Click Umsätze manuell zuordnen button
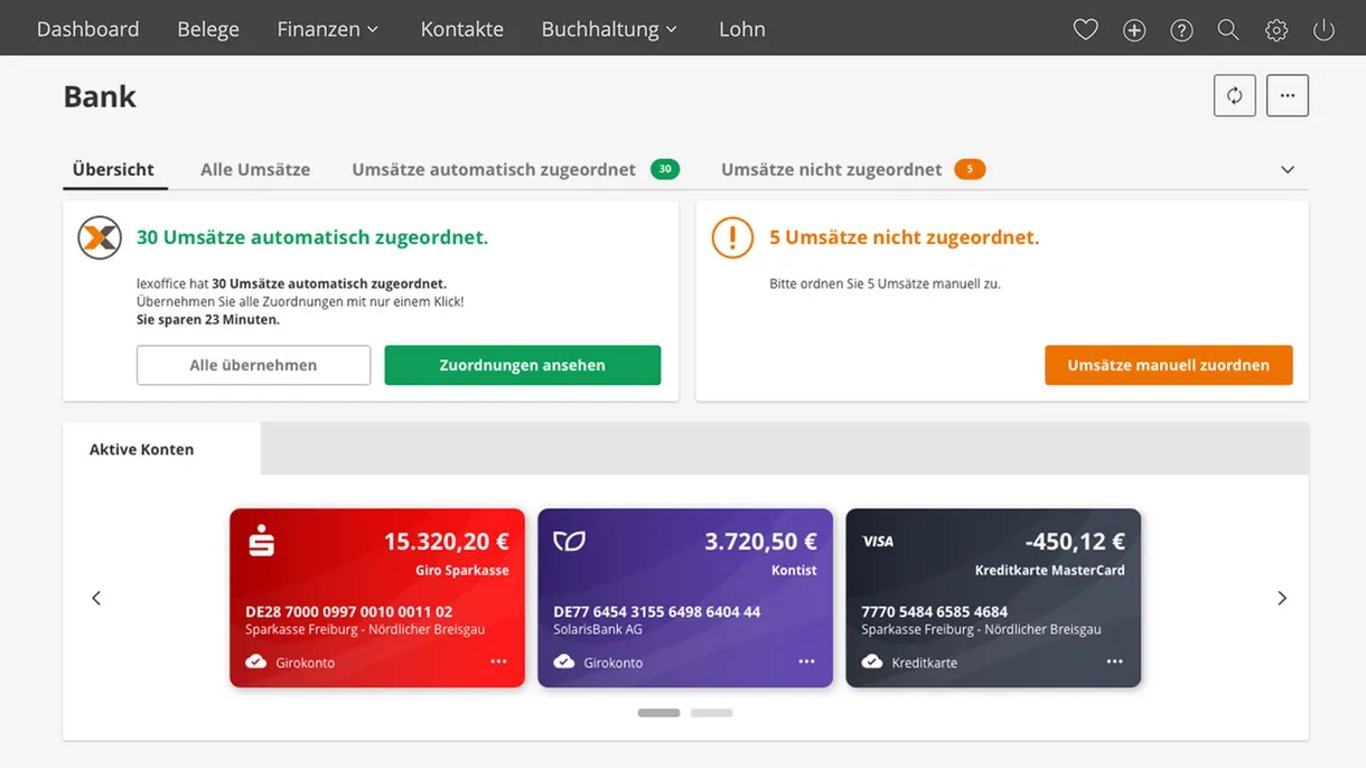 point(1168,365)
